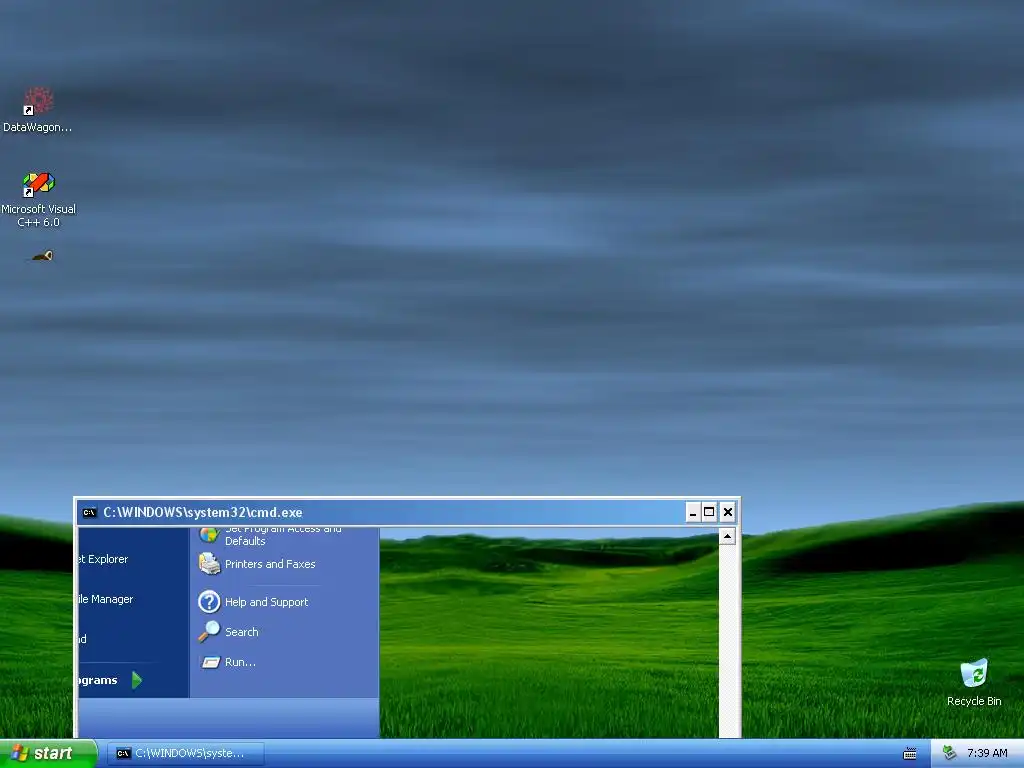The height and width of the screenshot is (768, 1024).
Task: Click the Run... icon
Action: click(210, 662)
